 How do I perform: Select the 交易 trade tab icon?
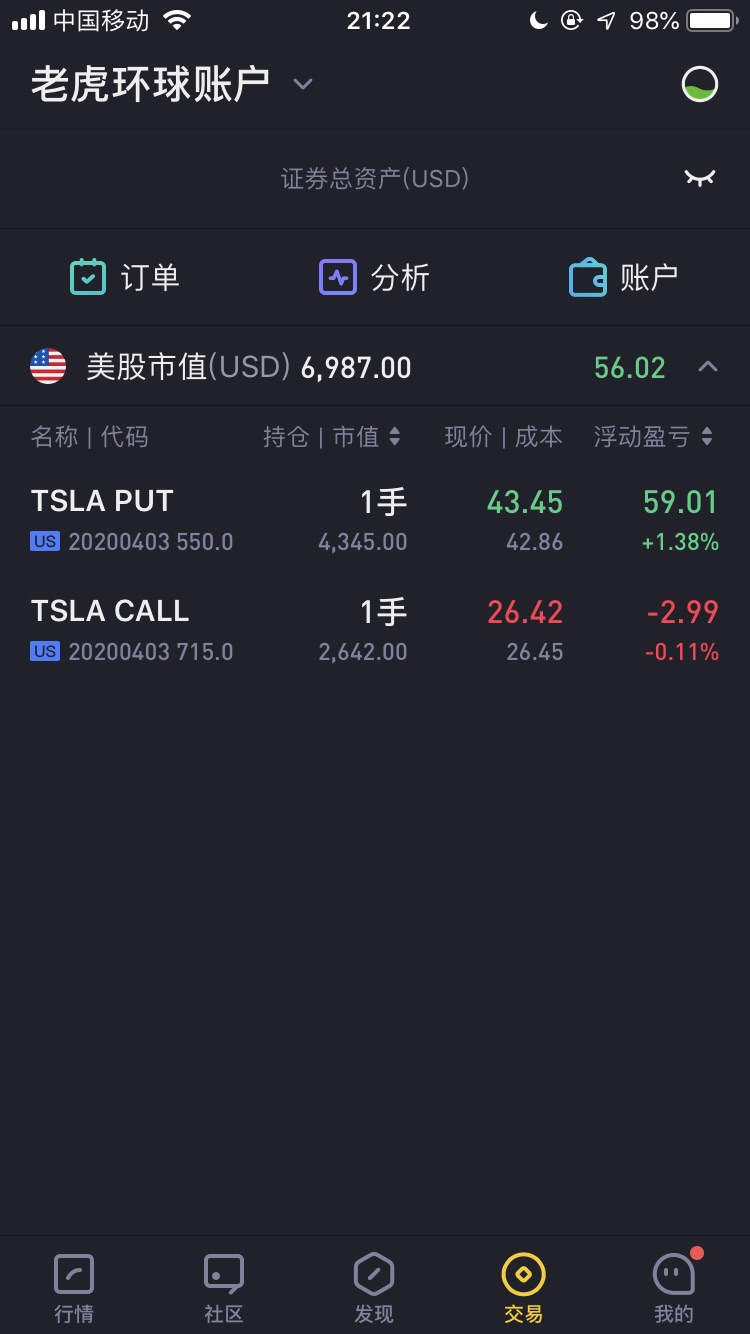pyautogui.click(x=524, y=1275)
